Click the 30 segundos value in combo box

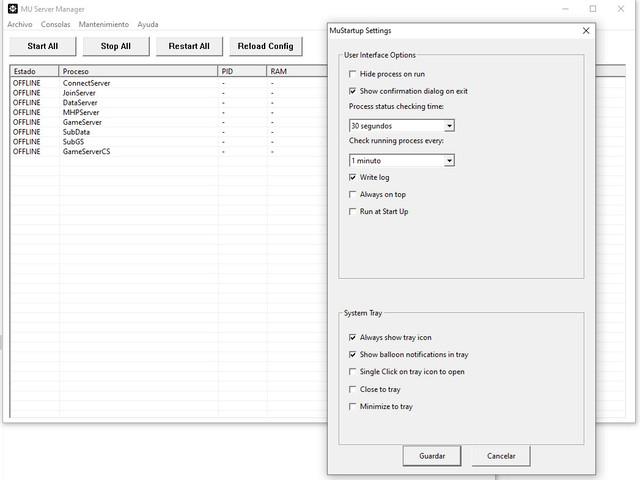coord(371,126)
